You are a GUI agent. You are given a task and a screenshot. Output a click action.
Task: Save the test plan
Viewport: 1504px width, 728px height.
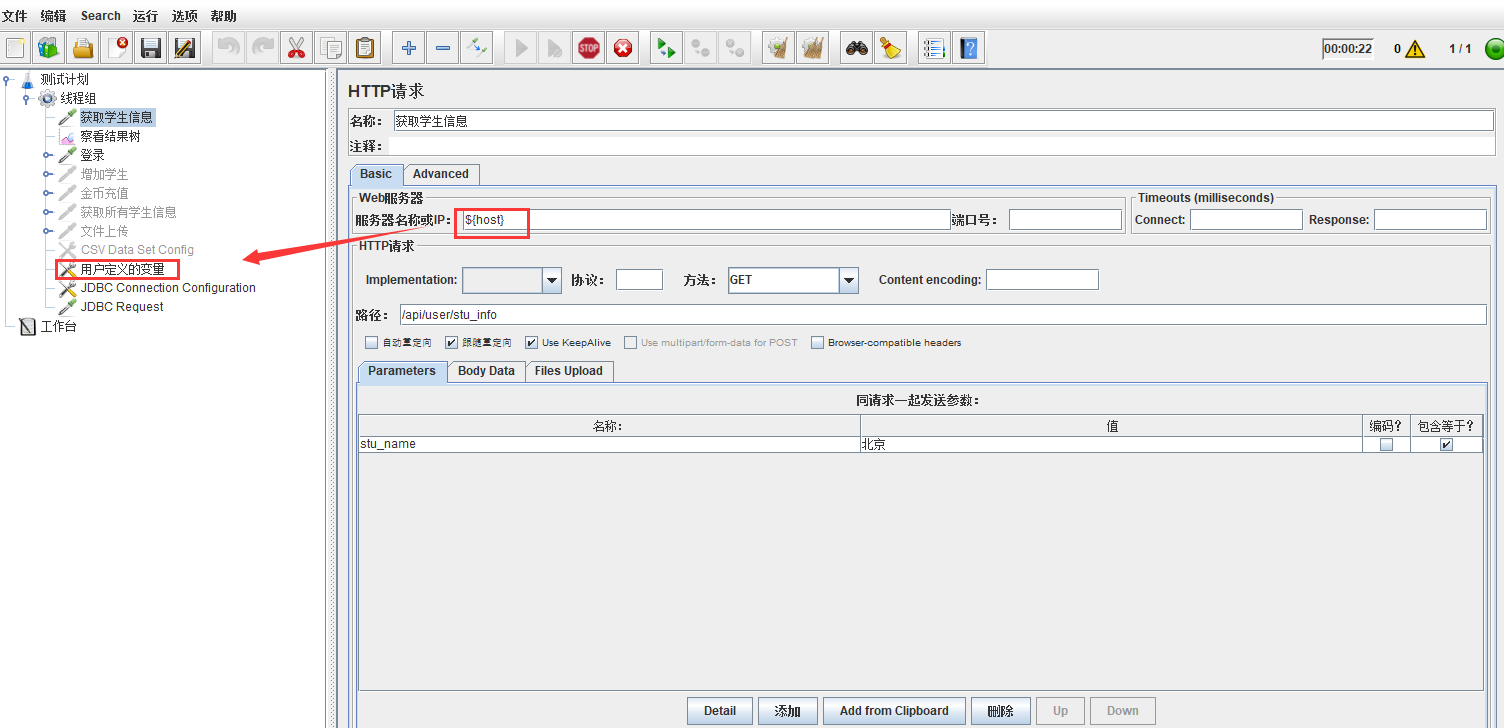pos(151,47)
